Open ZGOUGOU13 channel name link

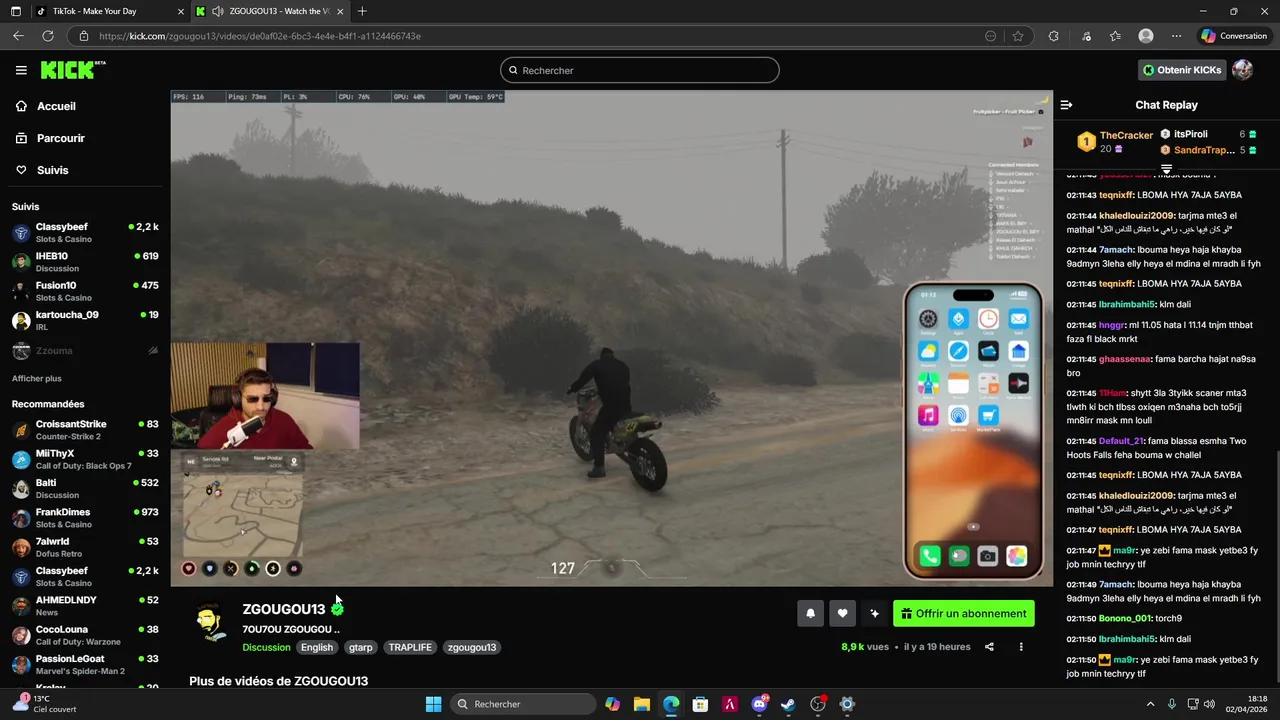[x=283, y=609]
